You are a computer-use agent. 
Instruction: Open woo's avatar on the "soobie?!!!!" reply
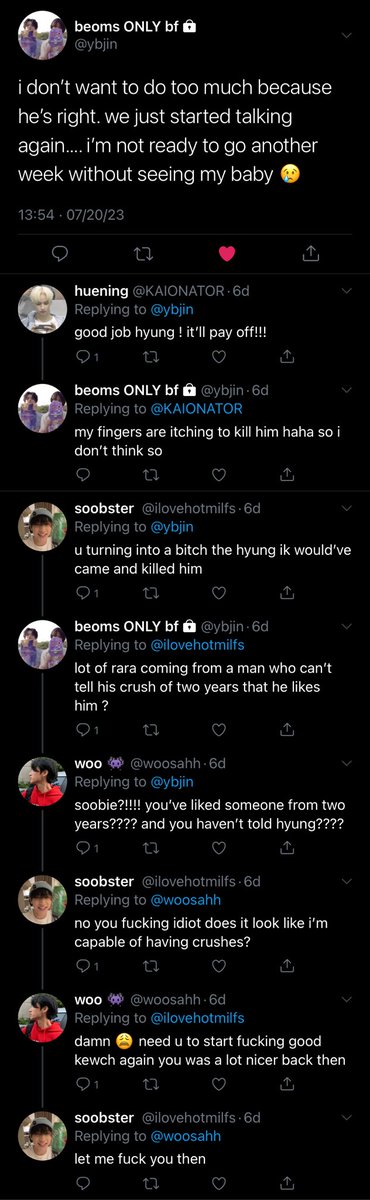coord(43,781)
